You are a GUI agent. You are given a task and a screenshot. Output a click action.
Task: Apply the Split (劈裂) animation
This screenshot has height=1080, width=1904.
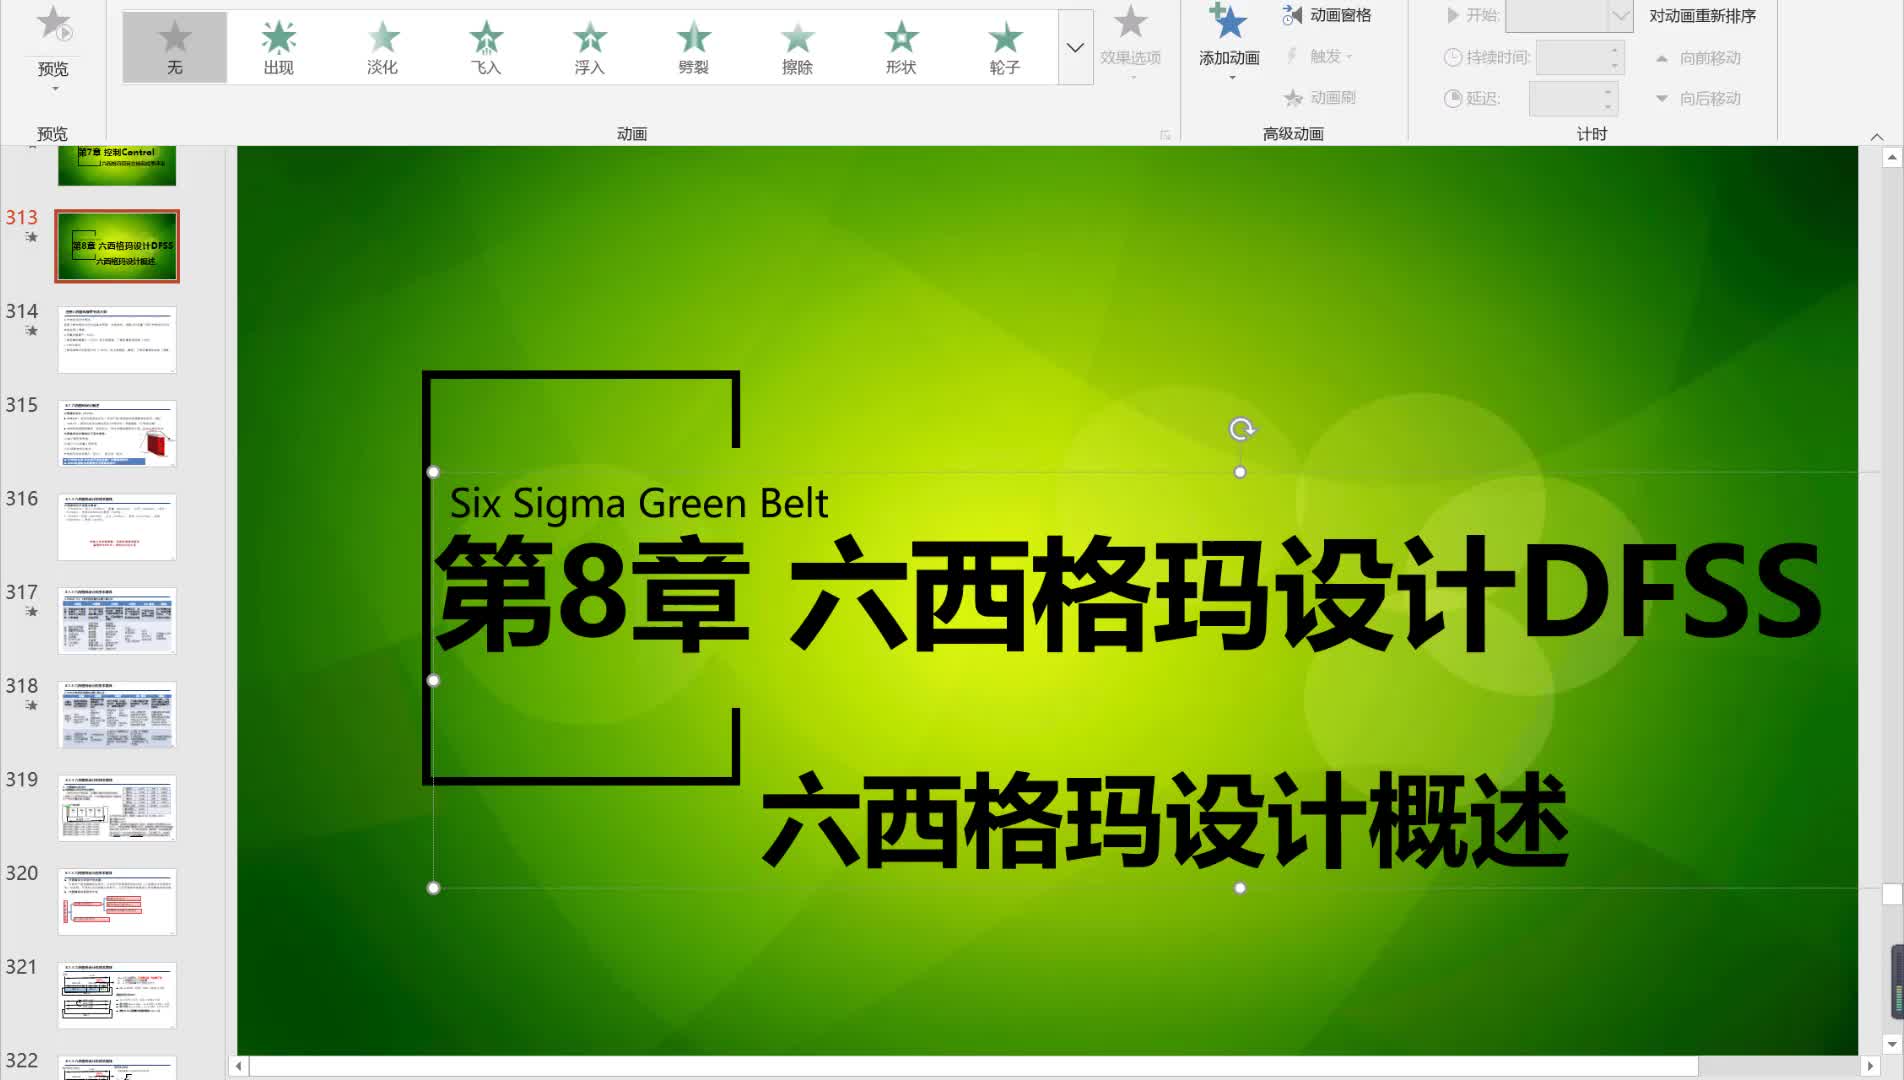pos(694,47)
